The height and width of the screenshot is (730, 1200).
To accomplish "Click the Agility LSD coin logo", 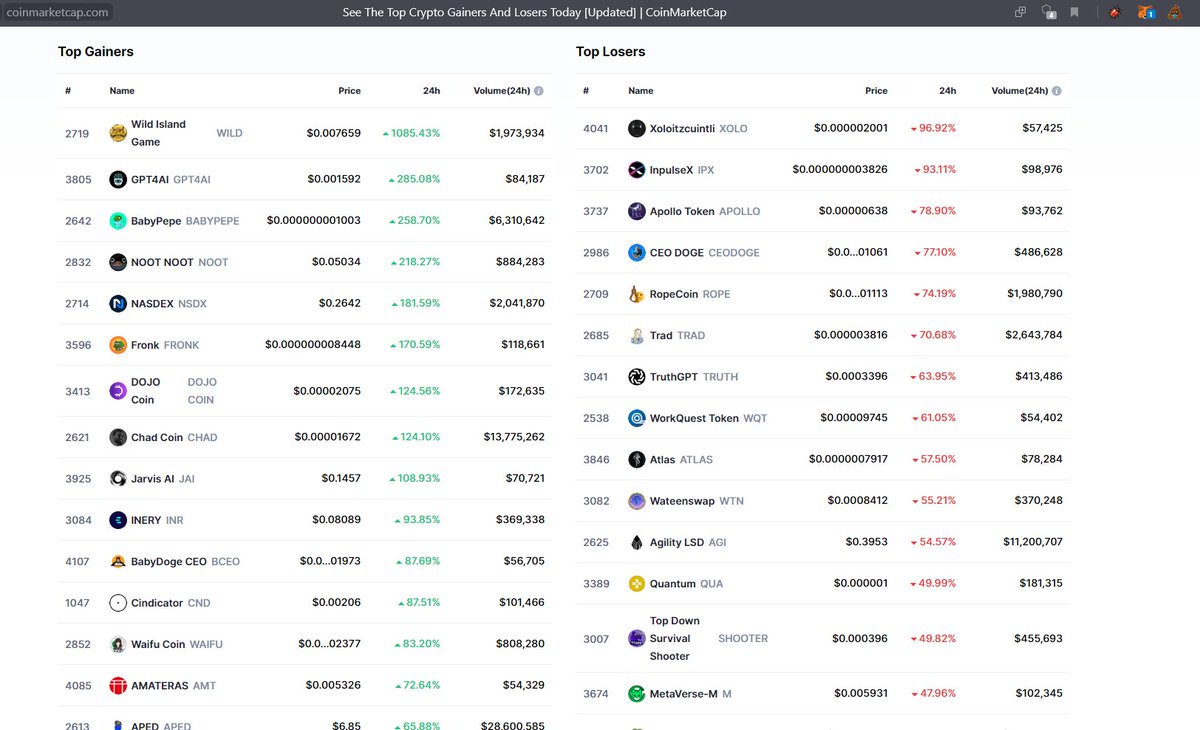I will [637, 542].
